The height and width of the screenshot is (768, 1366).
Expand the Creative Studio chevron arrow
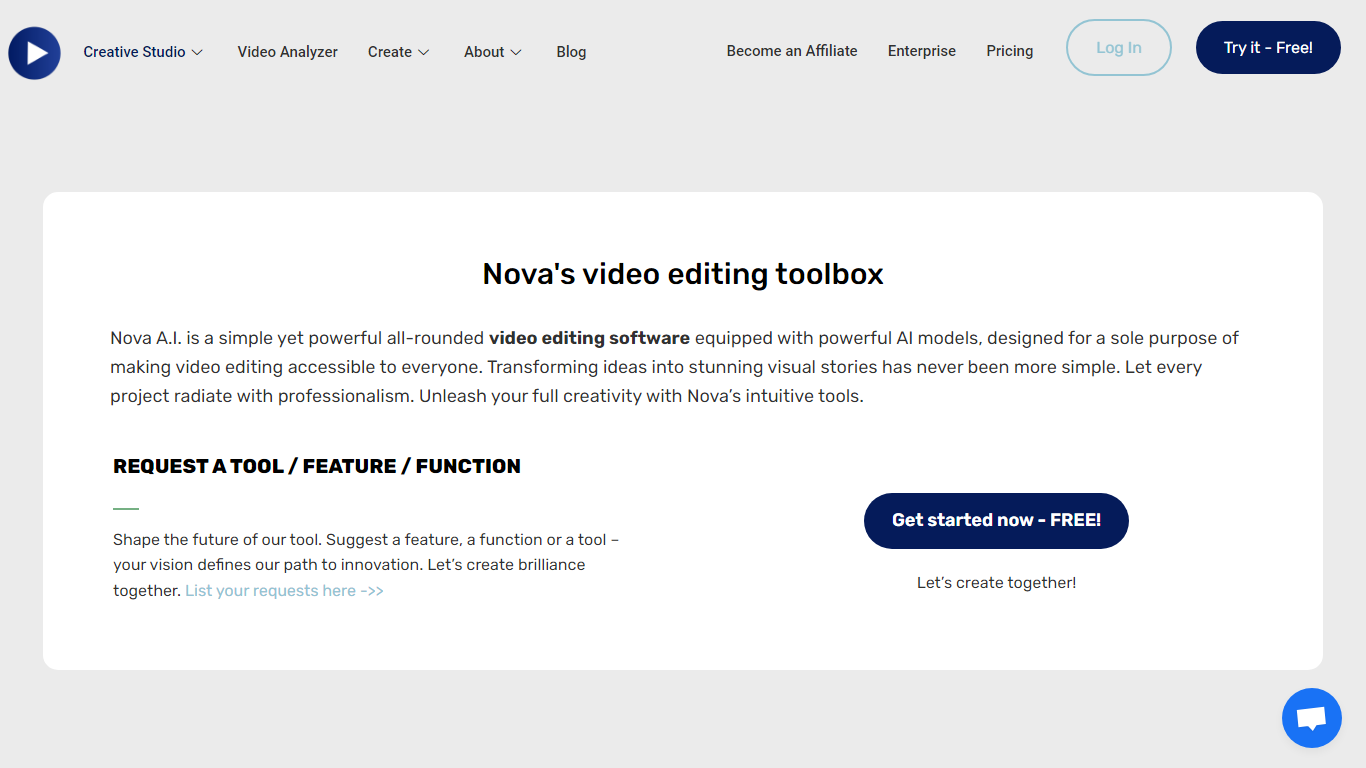[x=198, y=52]
